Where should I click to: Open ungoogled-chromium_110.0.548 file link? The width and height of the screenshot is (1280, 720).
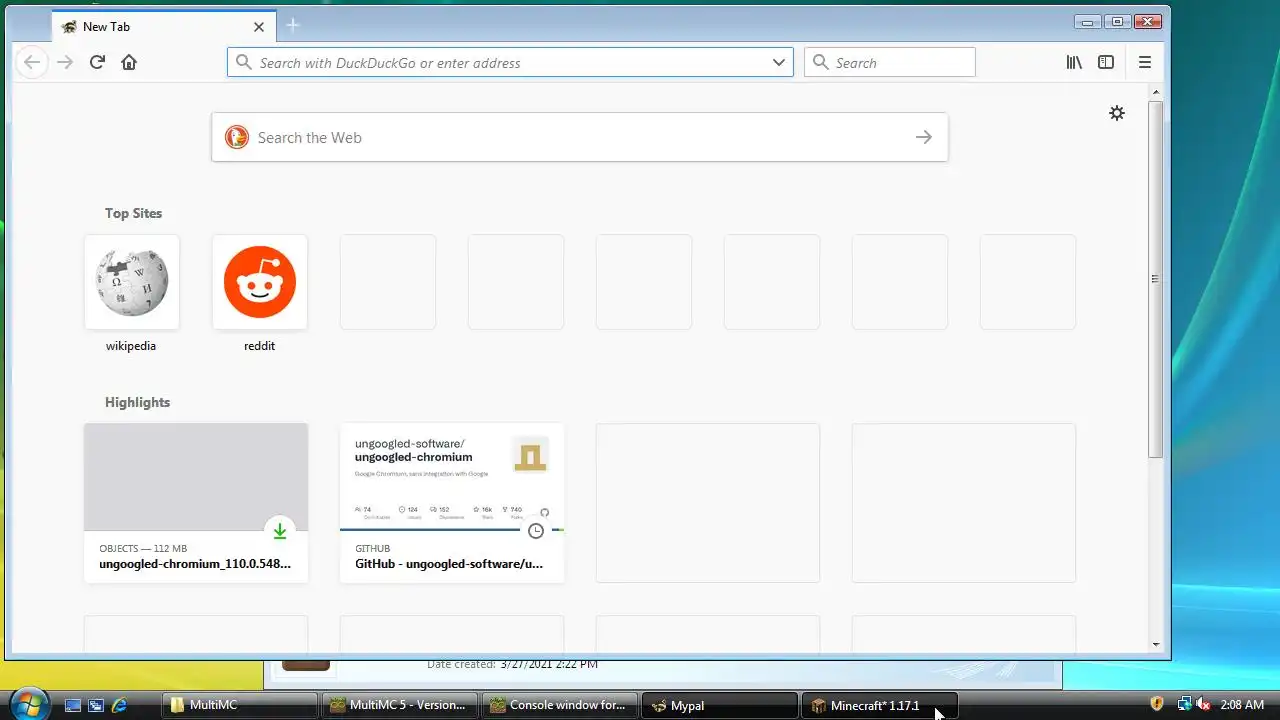tap(195, 564)
